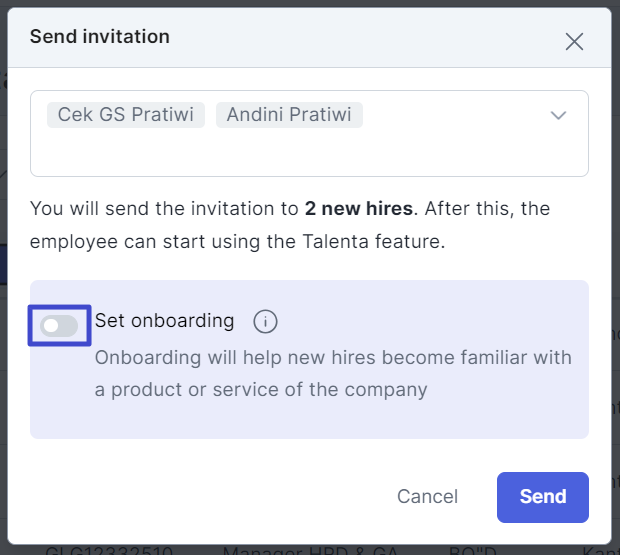Image resolution: width=620 pixels, height=555 pixels.
Task: Click the onboarding description paragraph
Action: coord(333,374)
